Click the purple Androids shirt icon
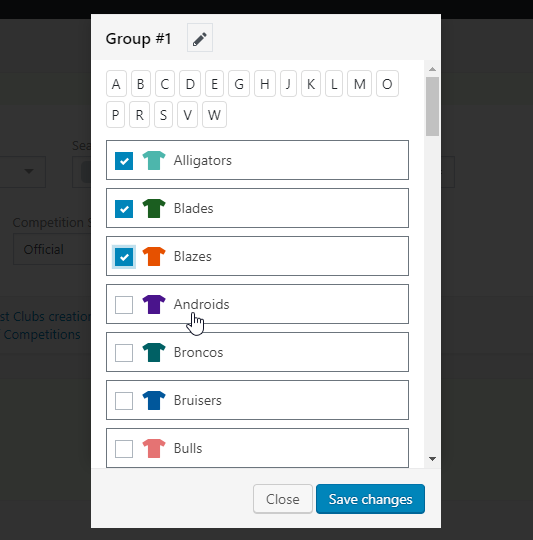 [x=154, y=304]
